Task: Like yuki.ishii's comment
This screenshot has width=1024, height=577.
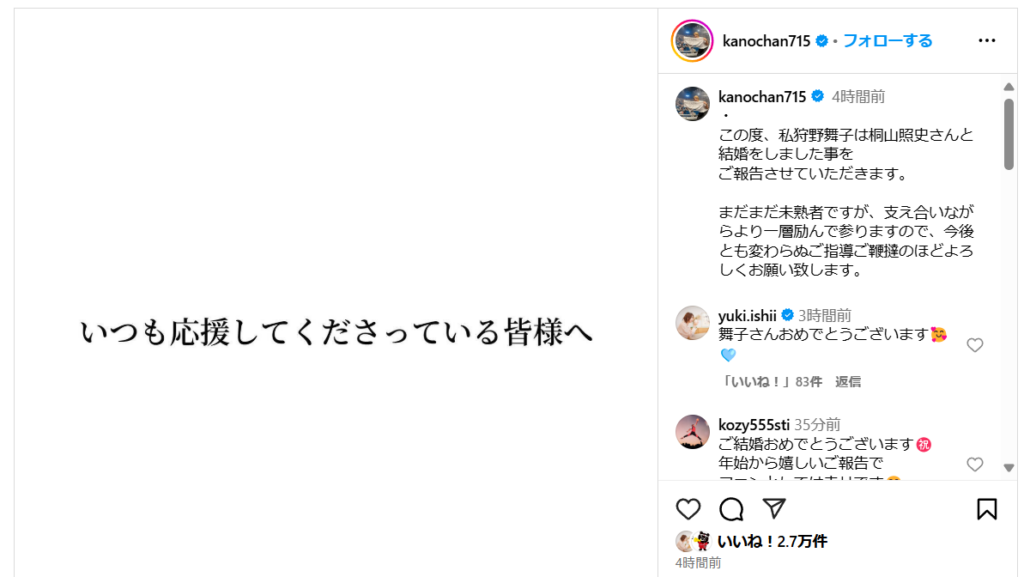Action: 975,345
